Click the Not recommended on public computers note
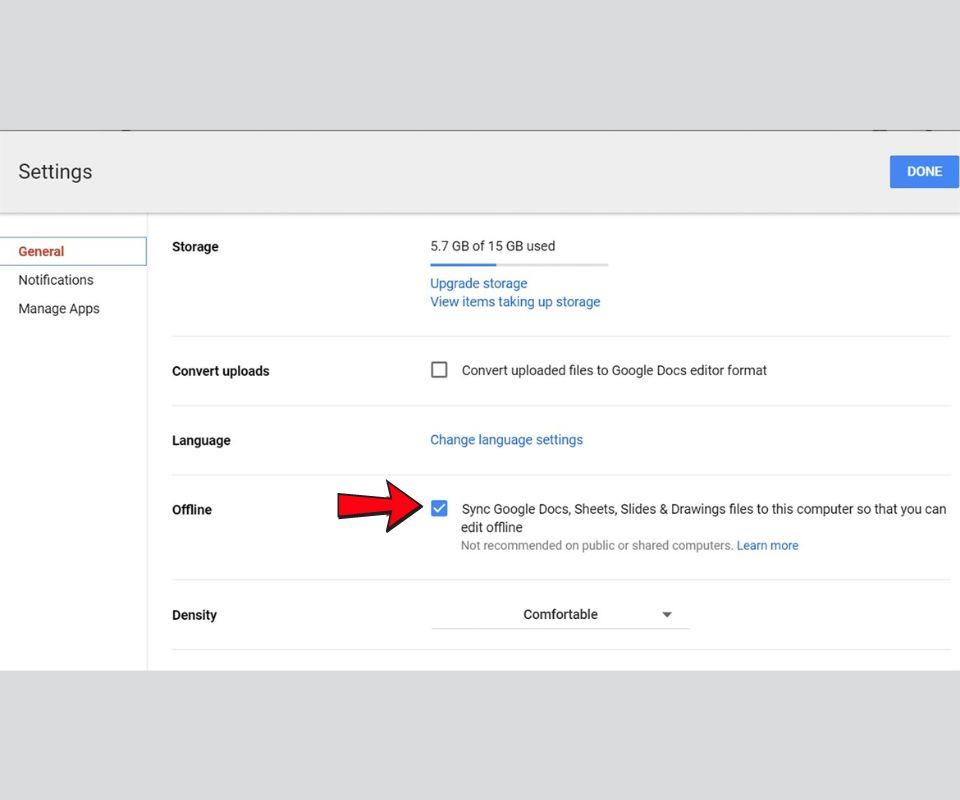 [x=597, y=545]
